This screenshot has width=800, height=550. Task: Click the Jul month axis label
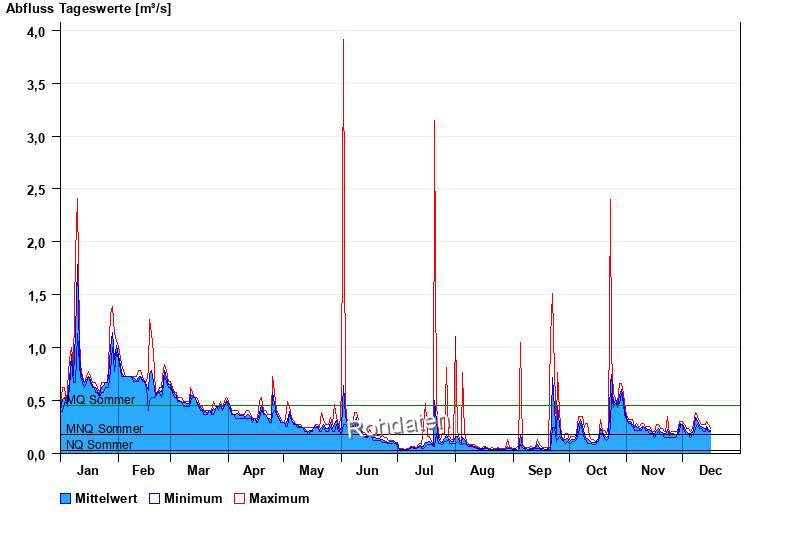pyautogui.click(x=424, y=470)
